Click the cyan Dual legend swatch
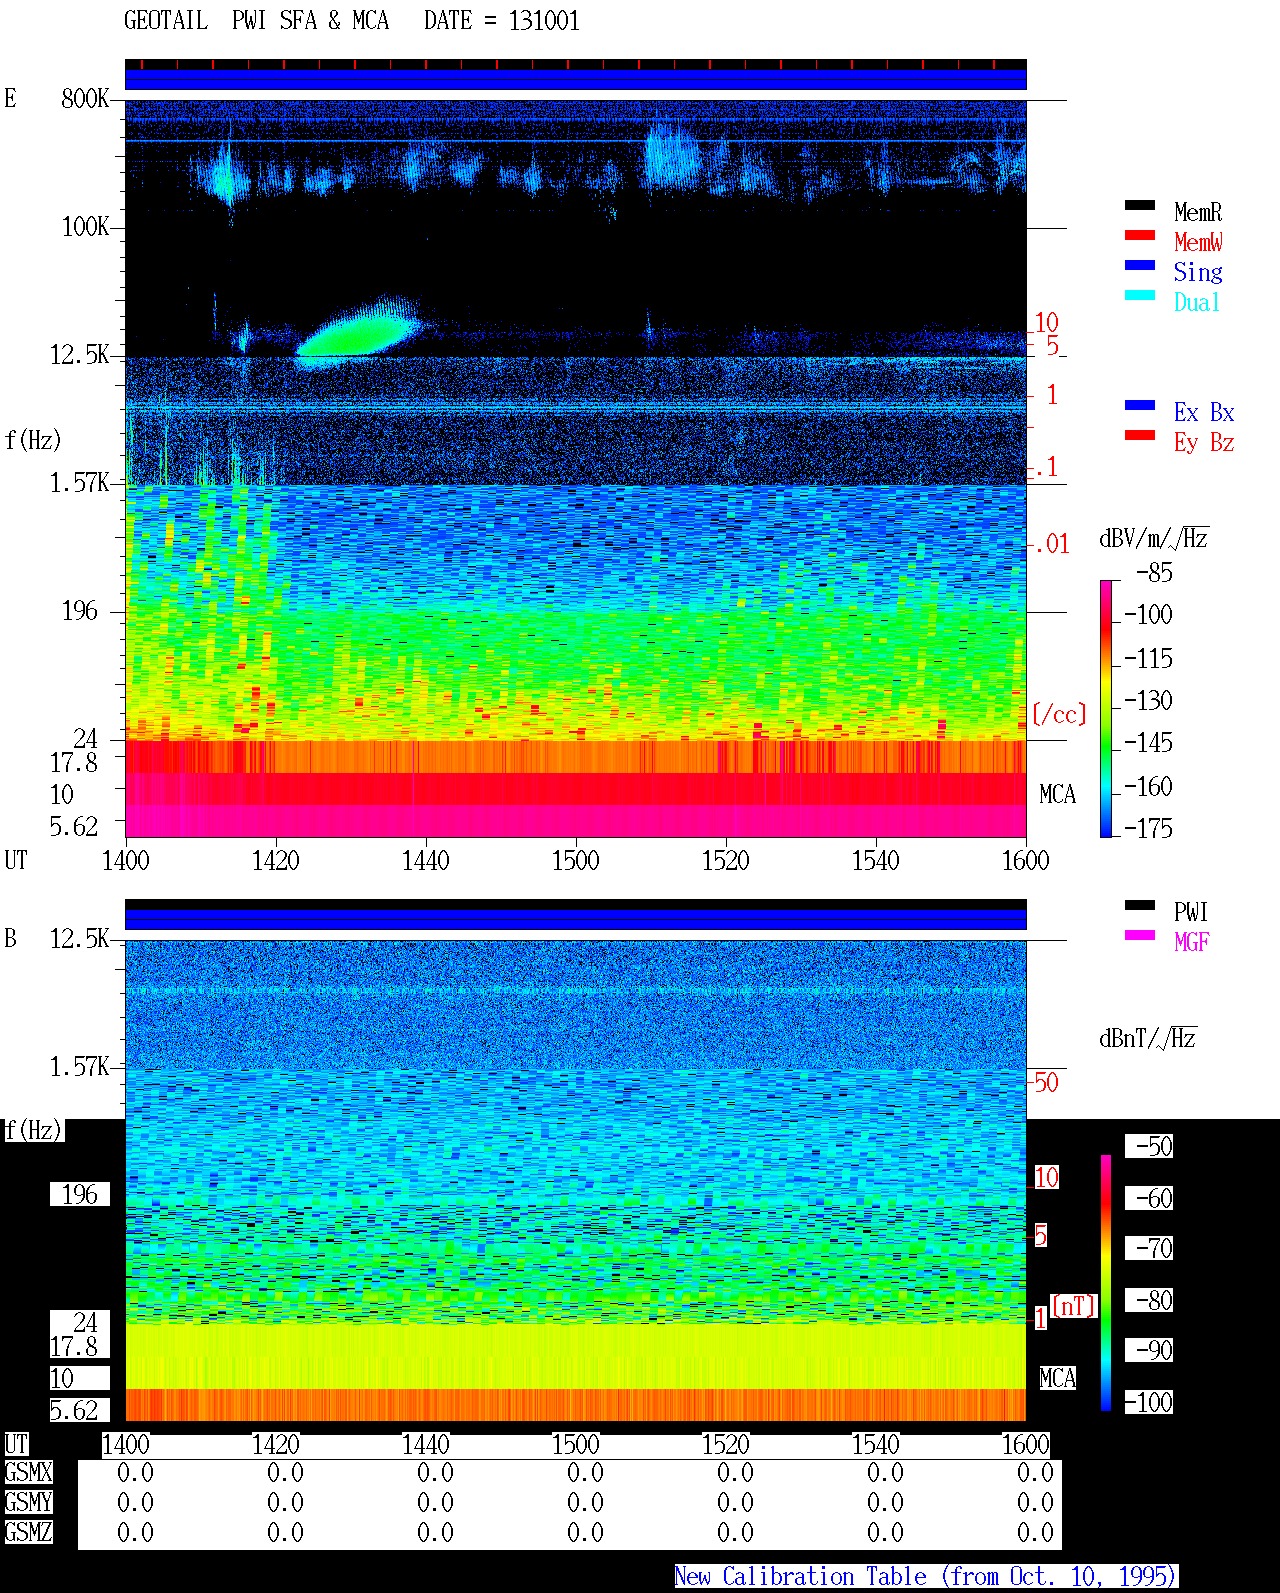The image size is (1280, 1593). tap(1139, 295)
